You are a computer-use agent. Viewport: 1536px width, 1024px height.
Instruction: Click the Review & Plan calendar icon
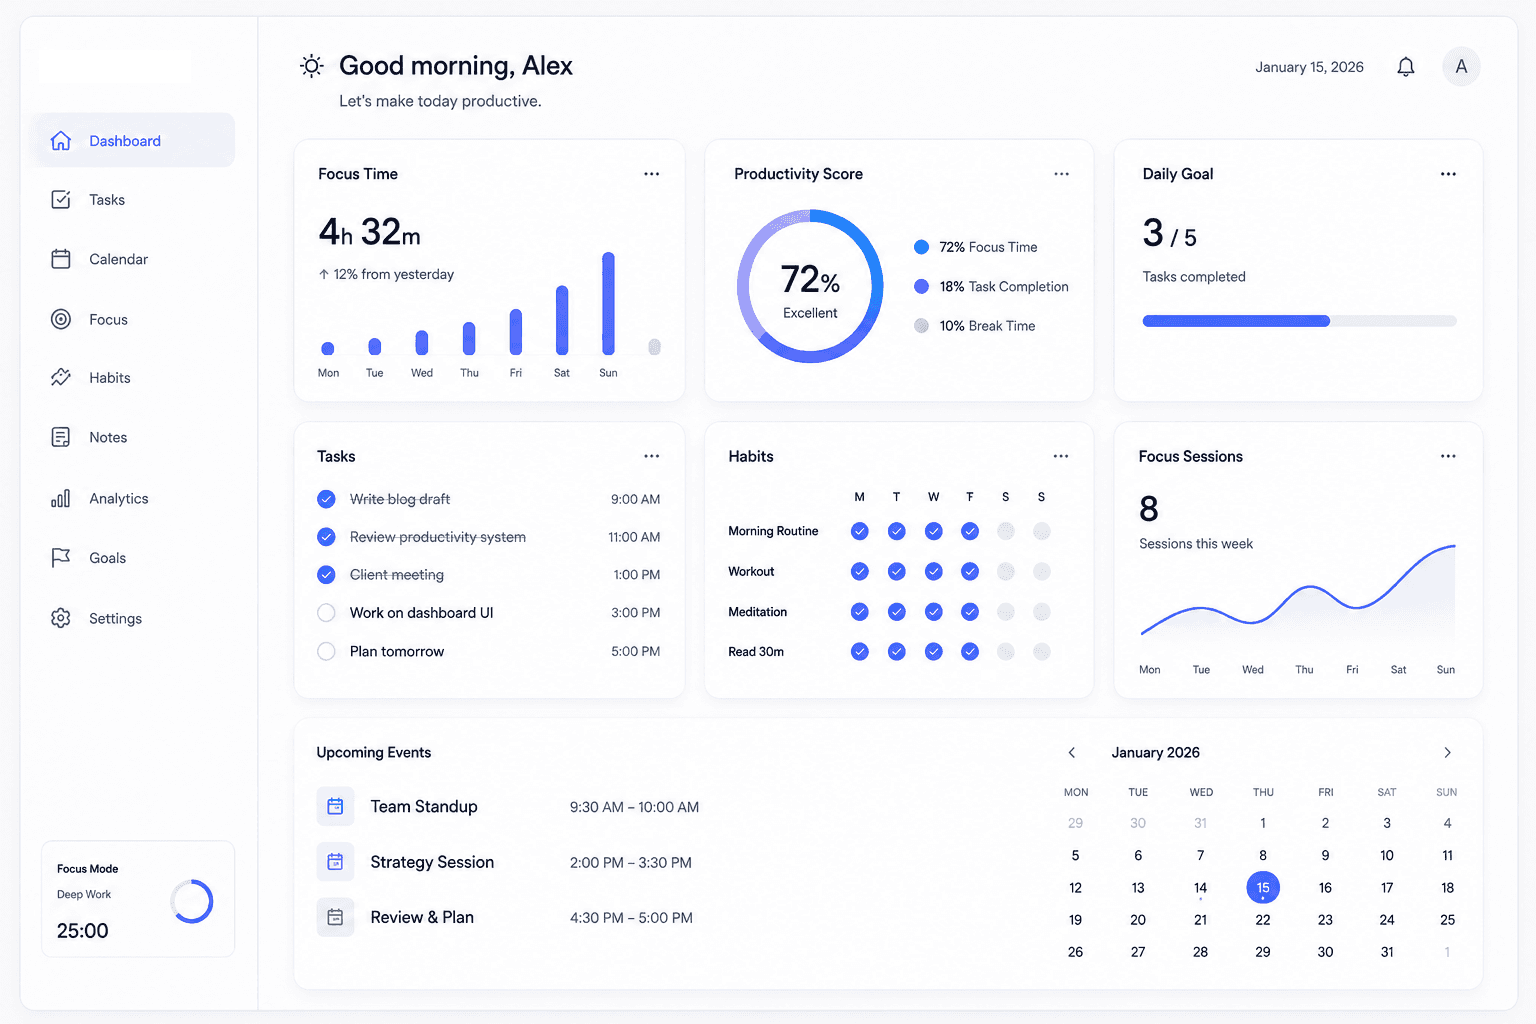pos(335,917)
